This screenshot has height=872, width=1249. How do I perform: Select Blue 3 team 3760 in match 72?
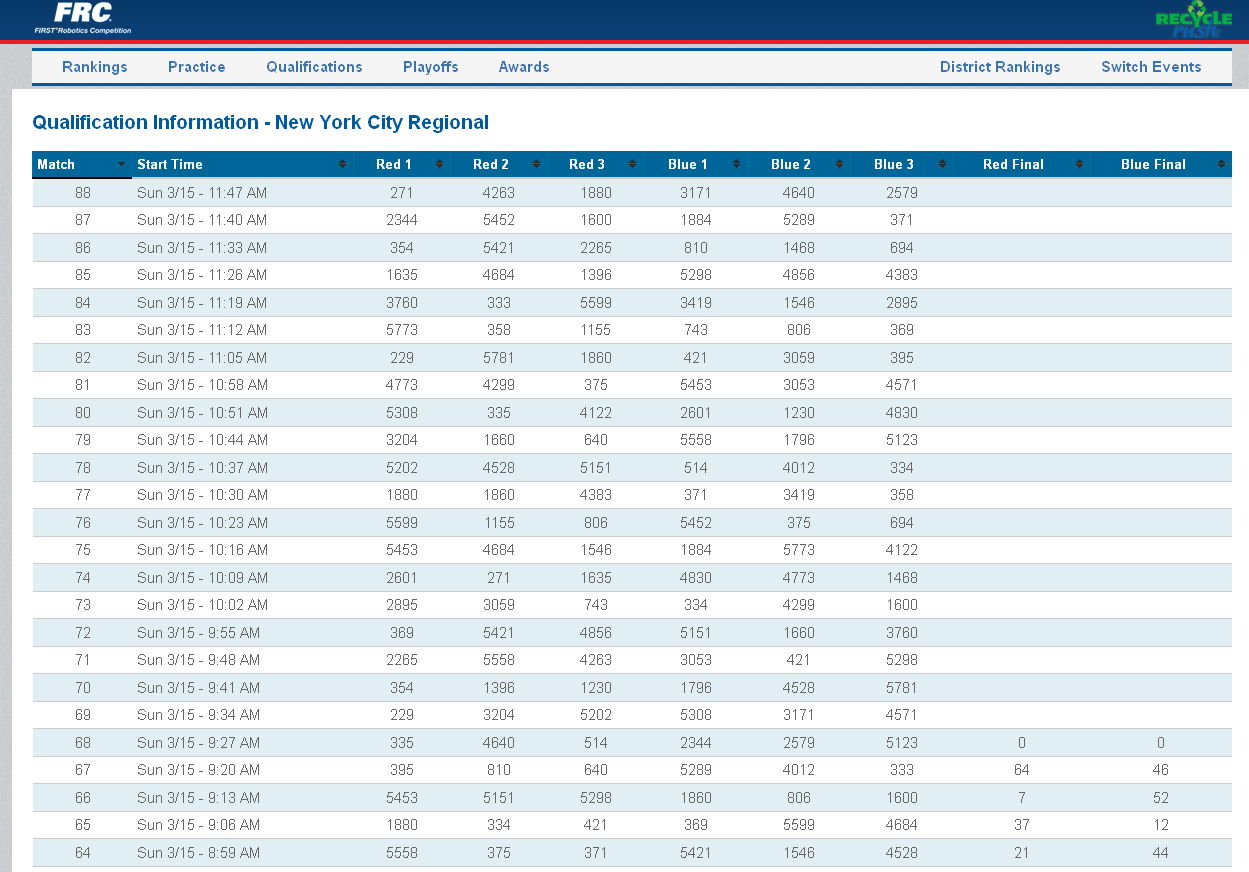(901, 633)
